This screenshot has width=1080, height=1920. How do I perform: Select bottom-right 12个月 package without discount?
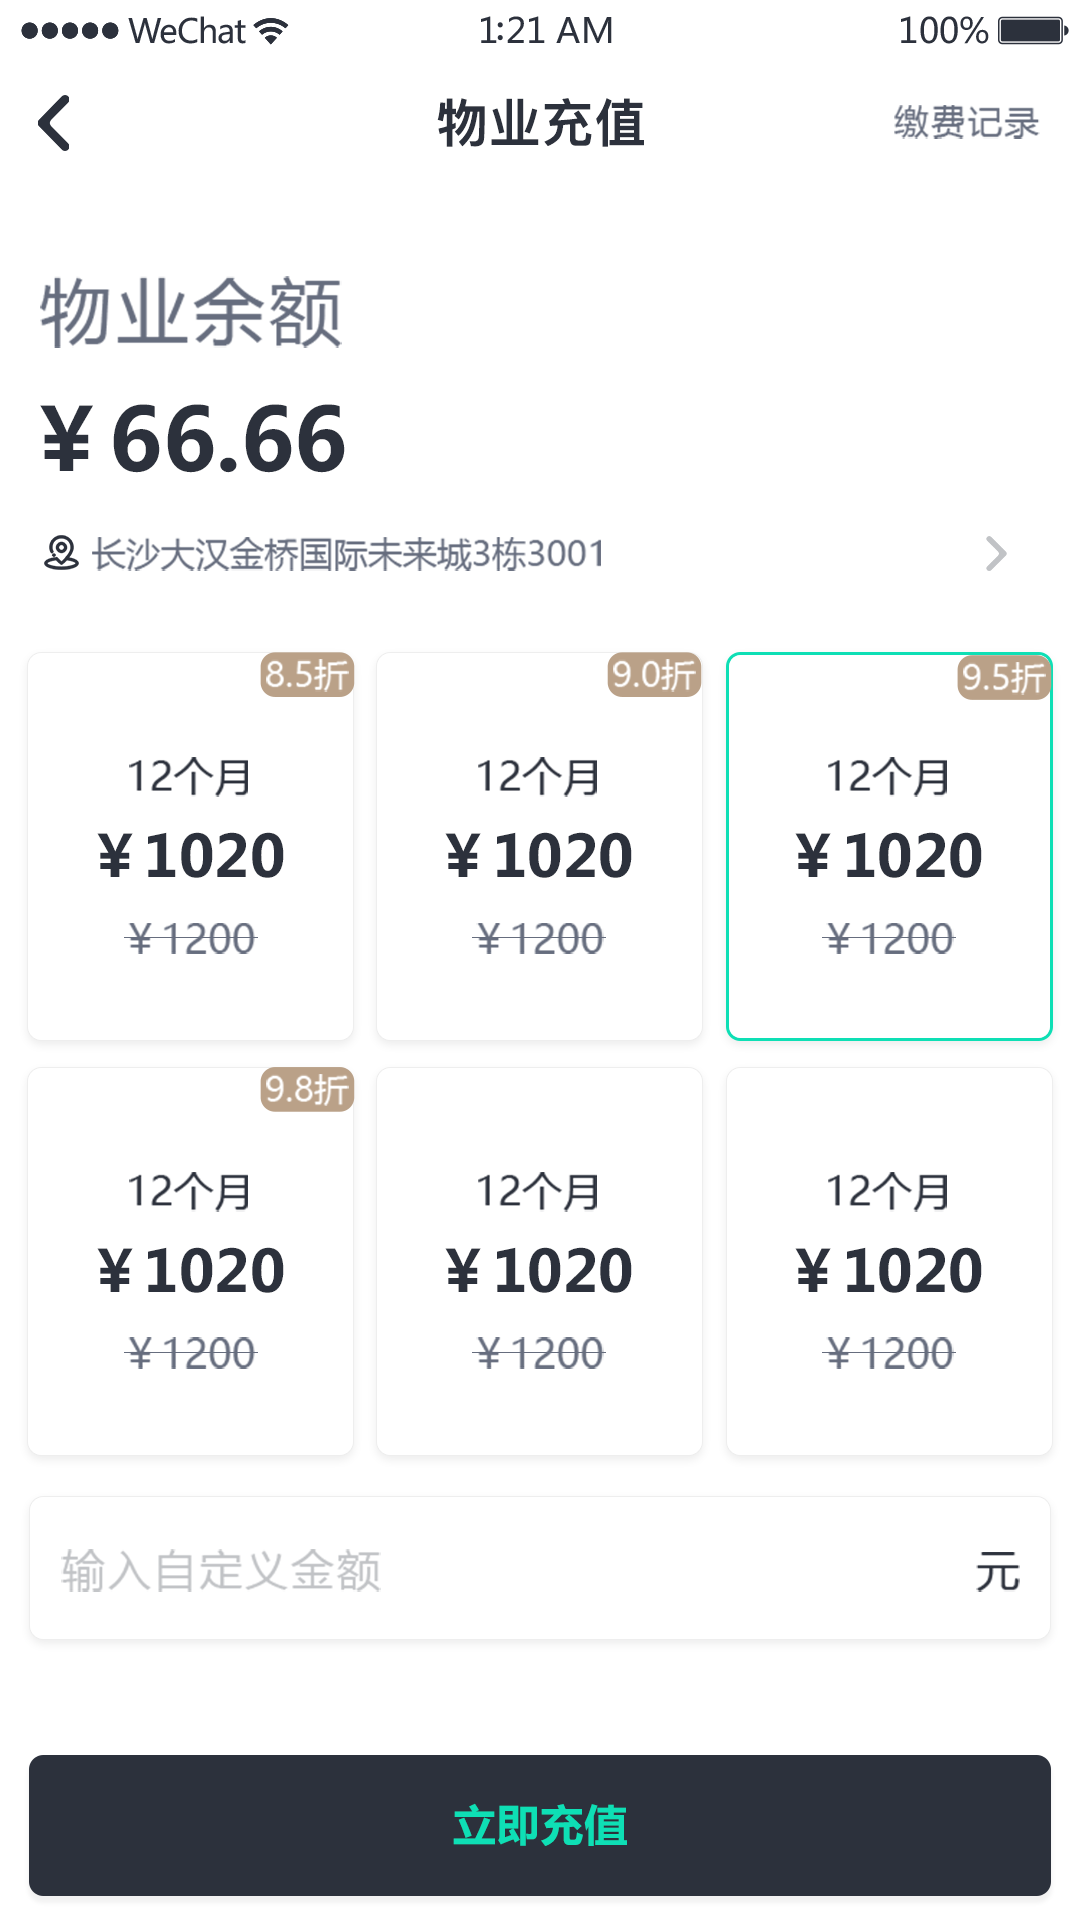[x=889, y=1261]
